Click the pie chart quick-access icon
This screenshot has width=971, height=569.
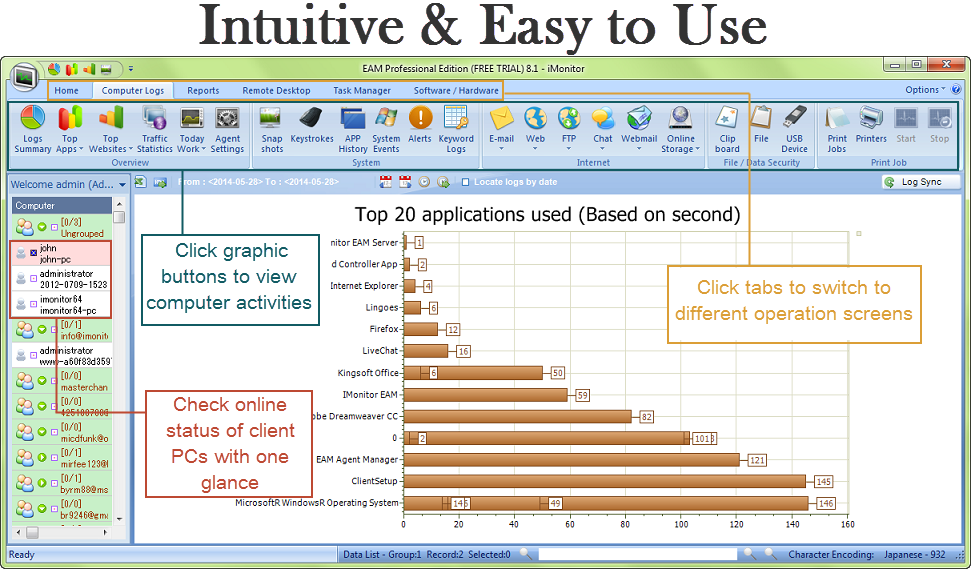pos(54,69)
